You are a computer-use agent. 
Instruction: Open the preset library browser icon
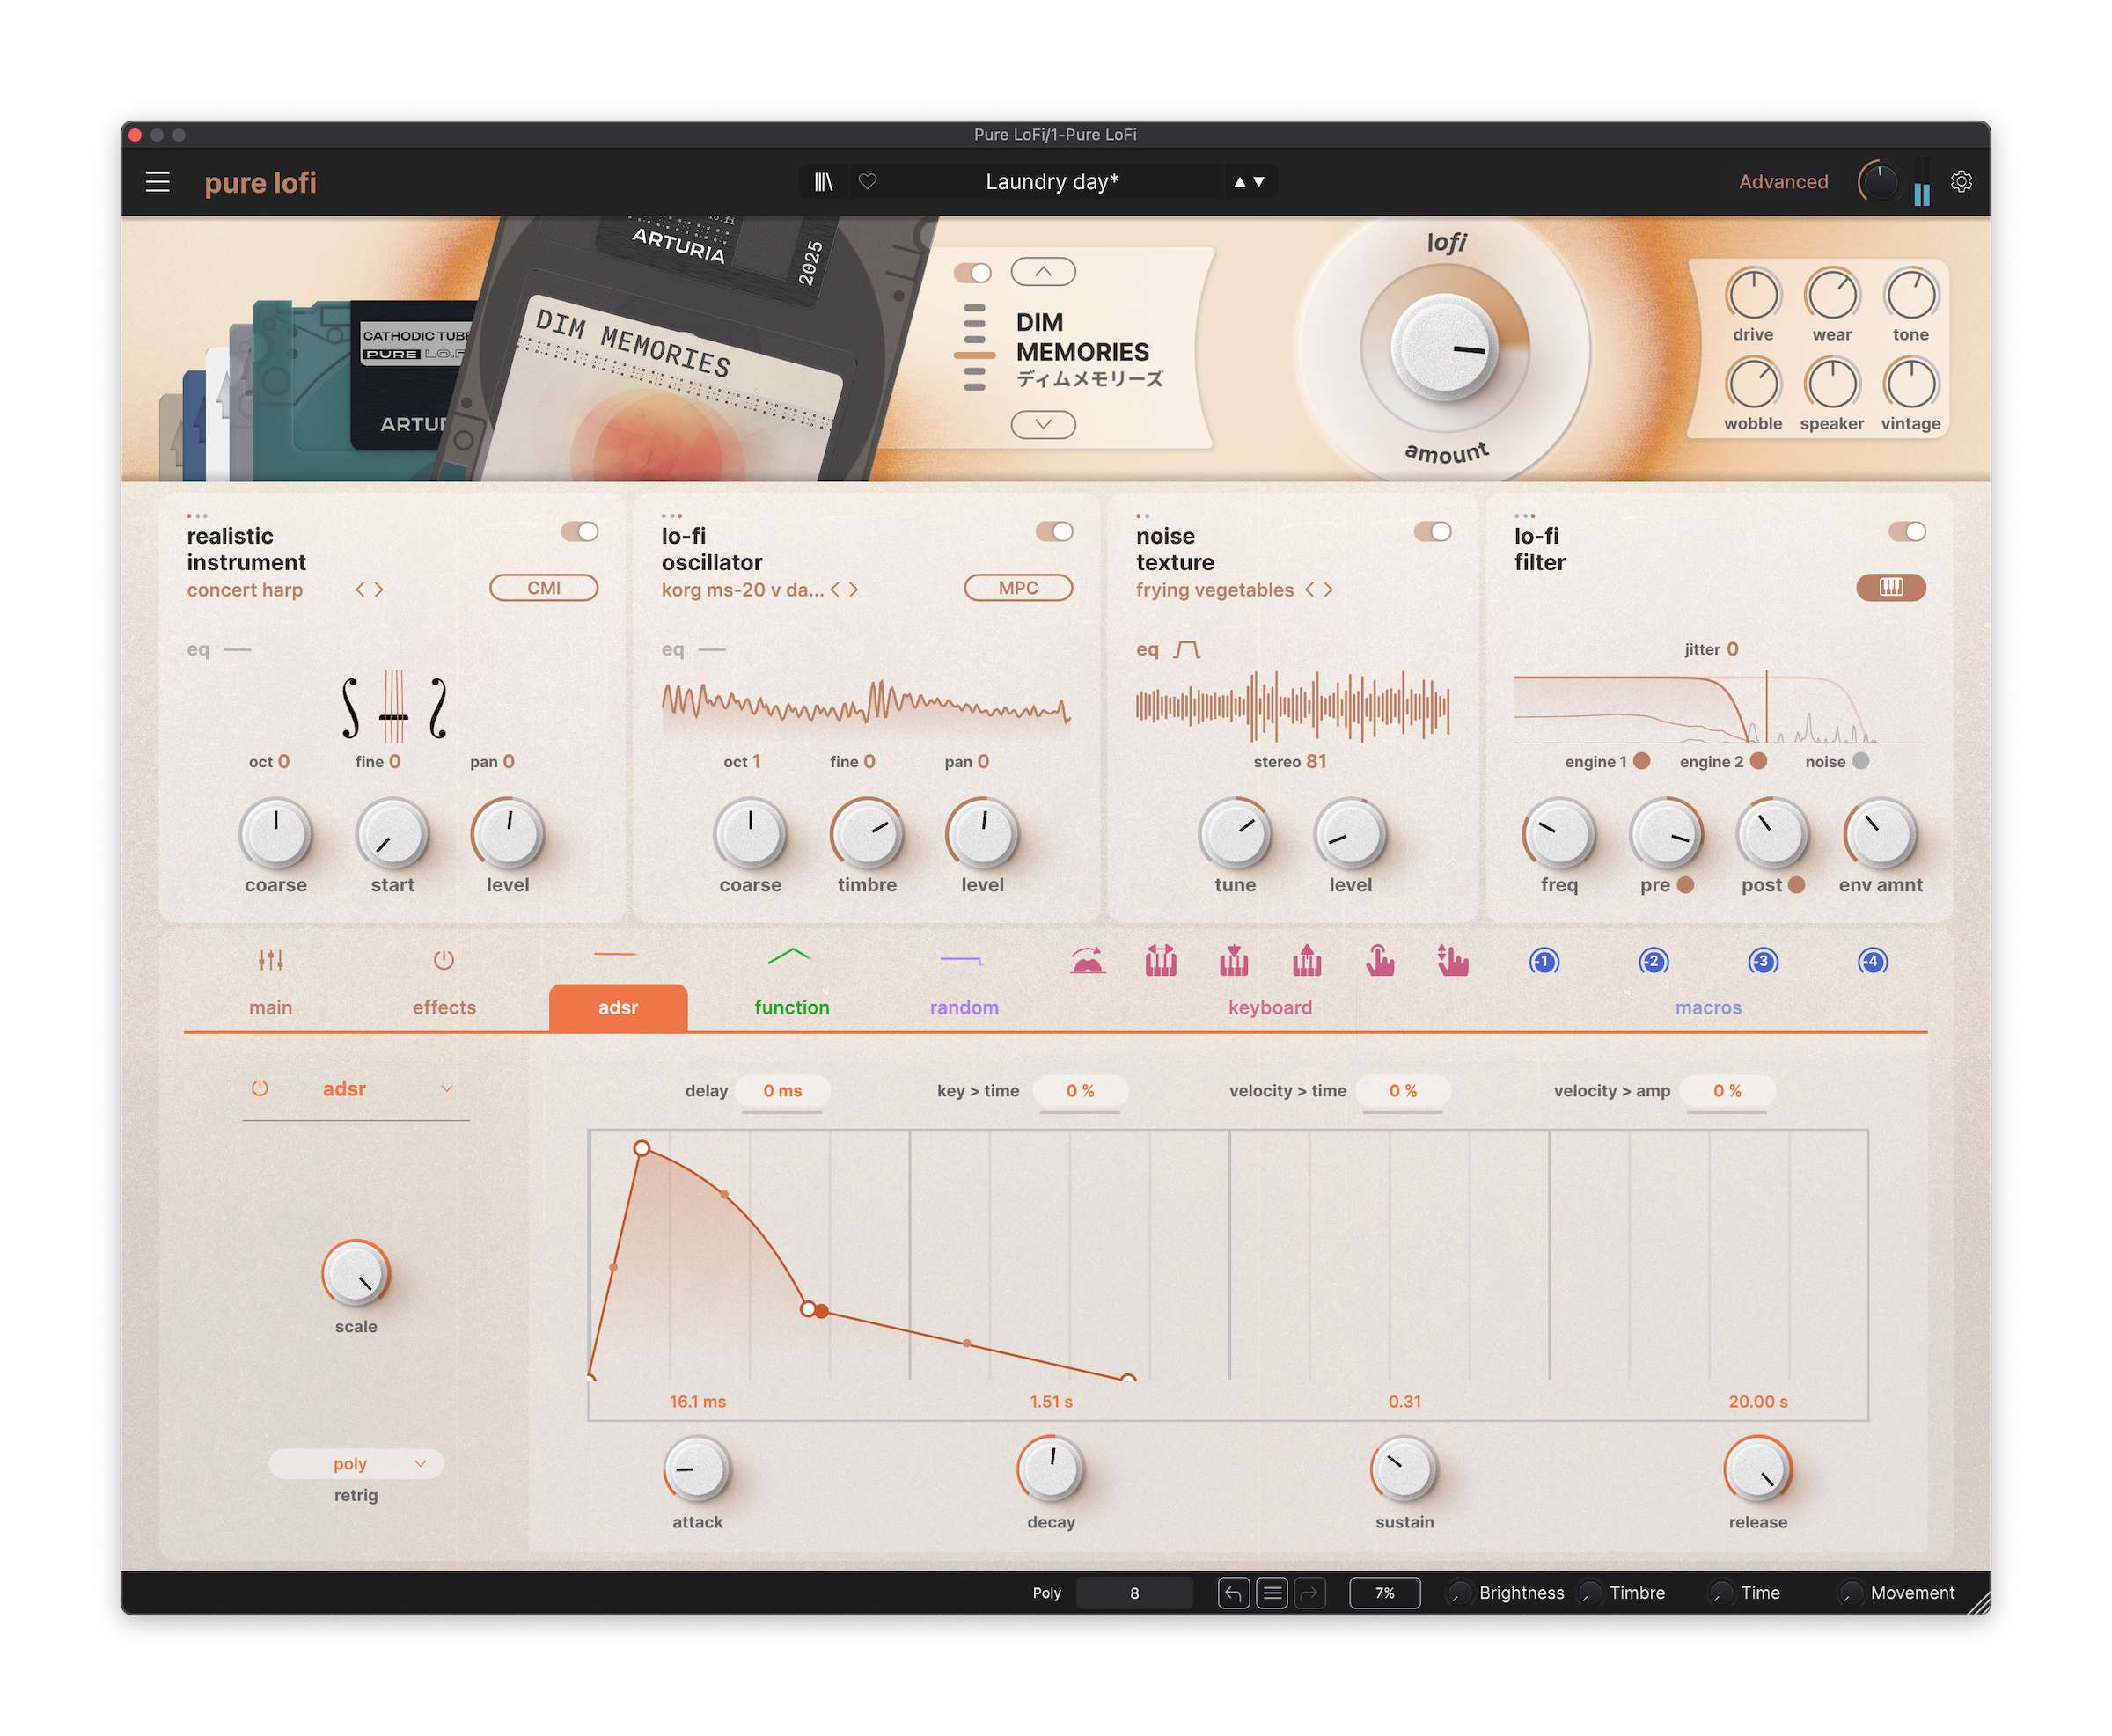point(823,182)
